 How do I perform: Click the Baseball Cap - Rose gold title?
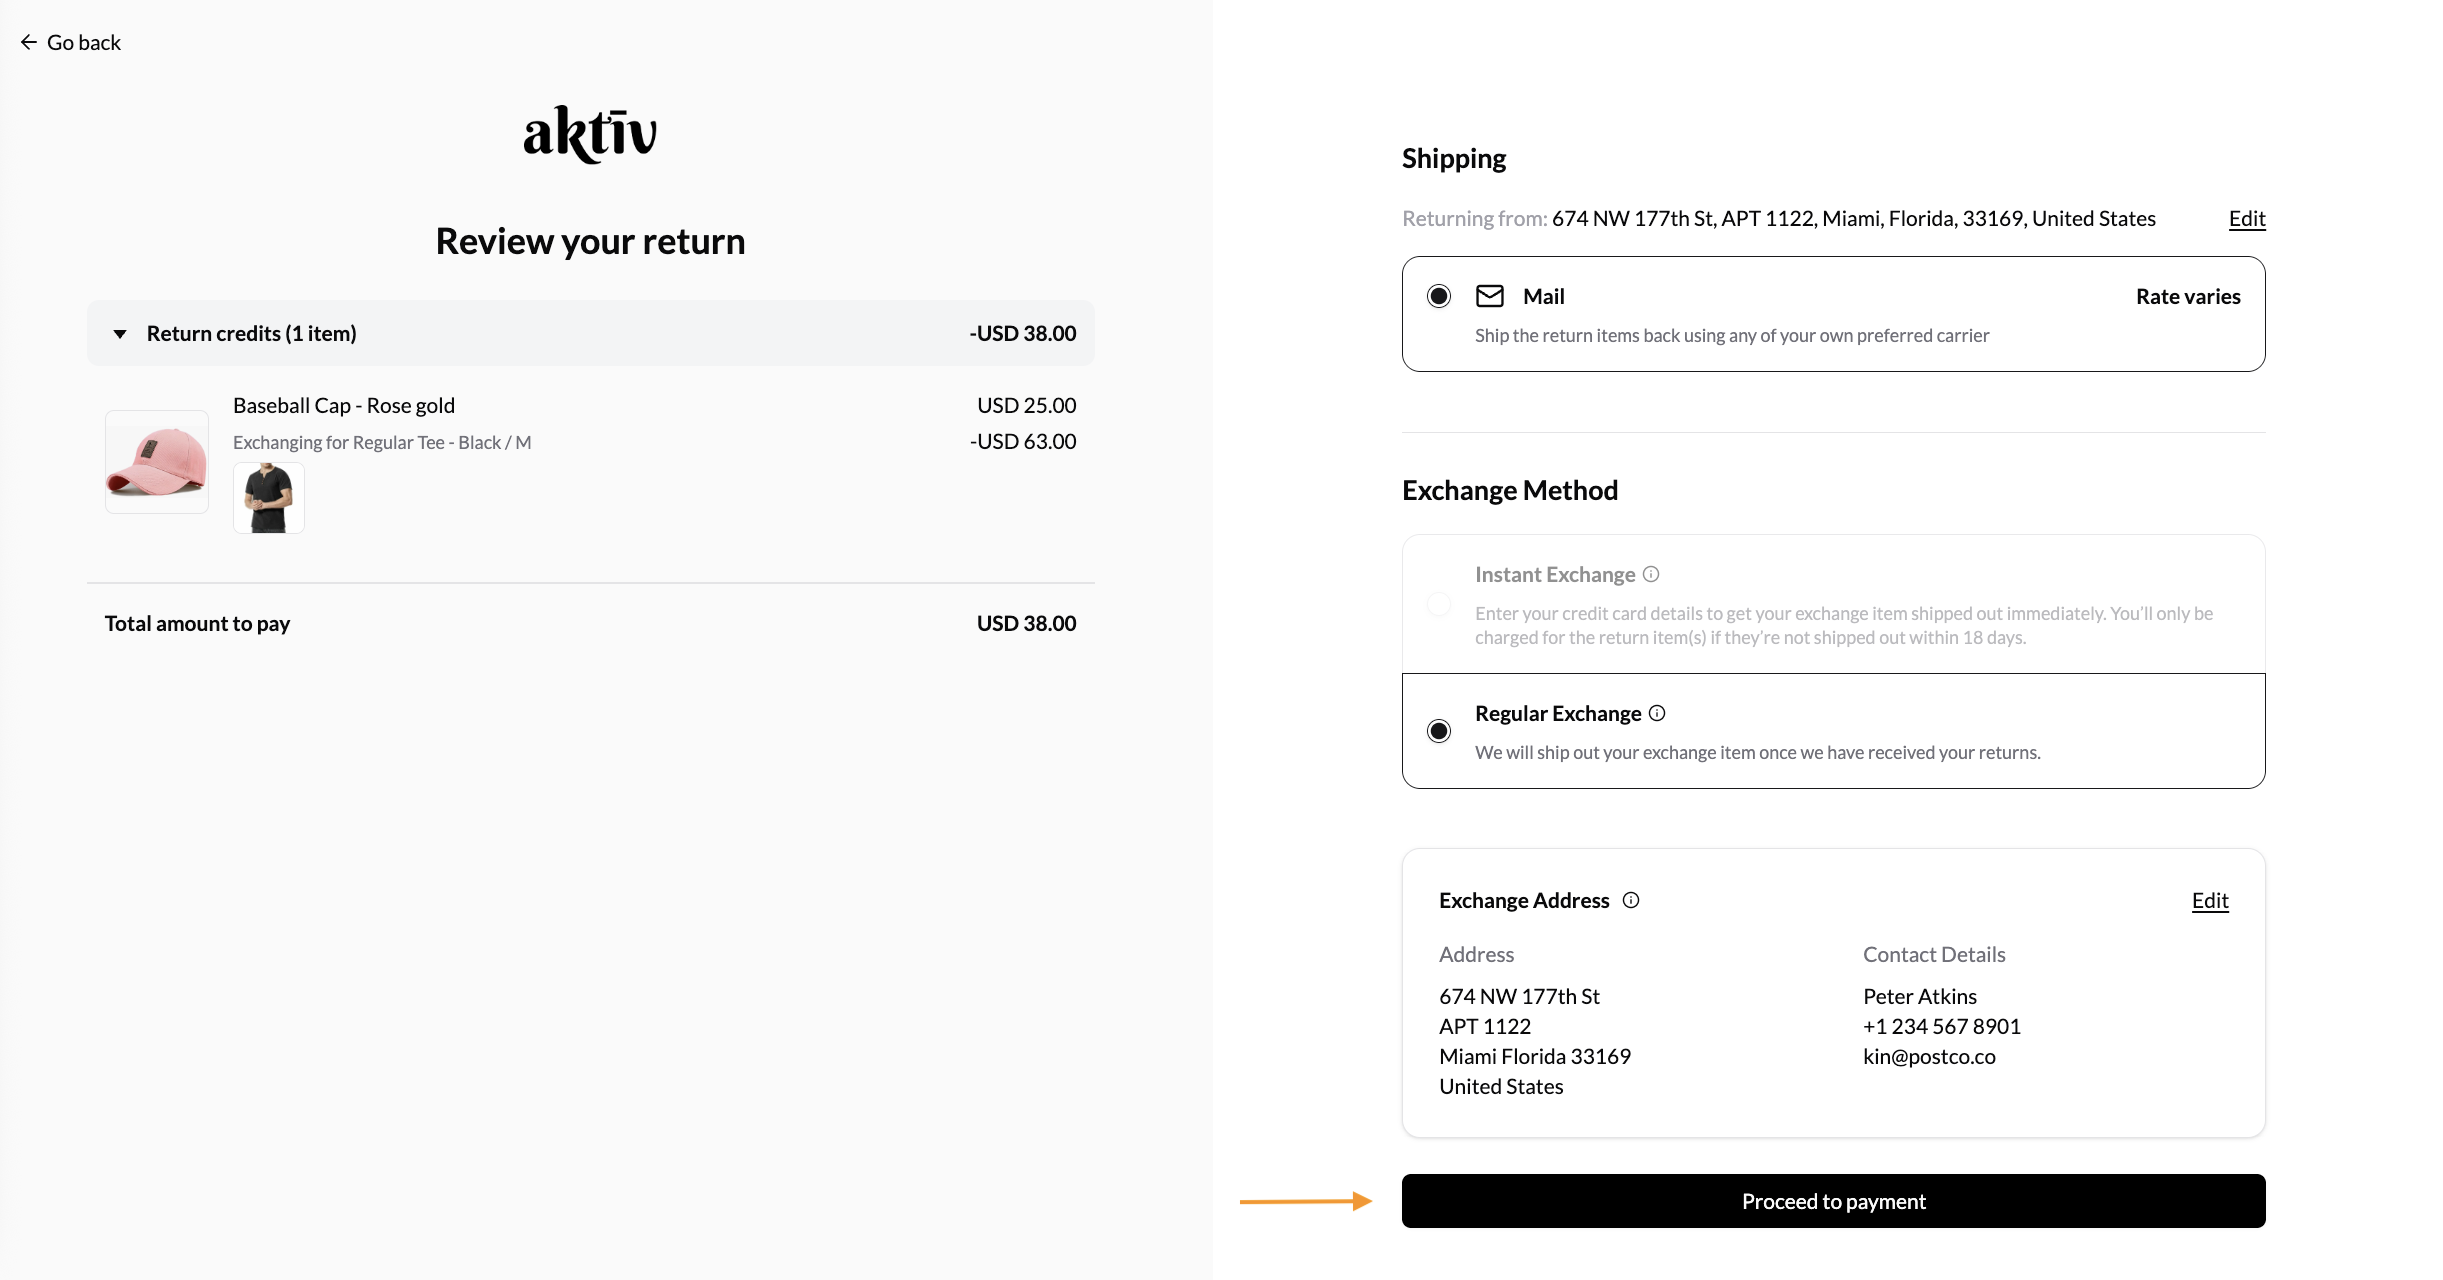344,405
